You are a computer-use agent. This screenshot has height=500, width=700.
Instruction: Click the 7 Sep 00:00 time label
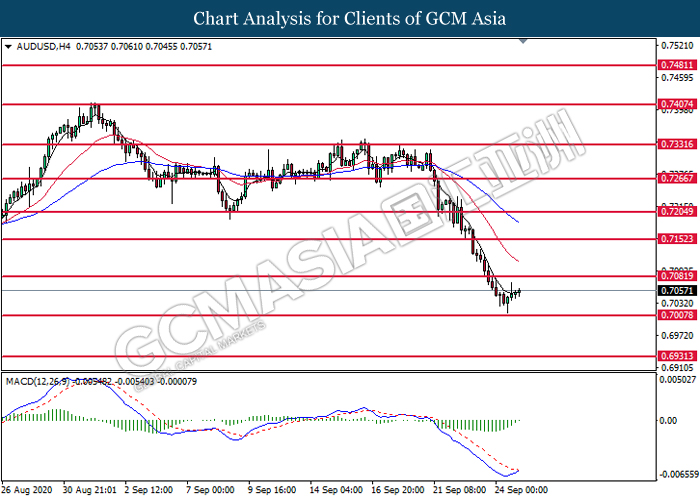coord(210,491)
